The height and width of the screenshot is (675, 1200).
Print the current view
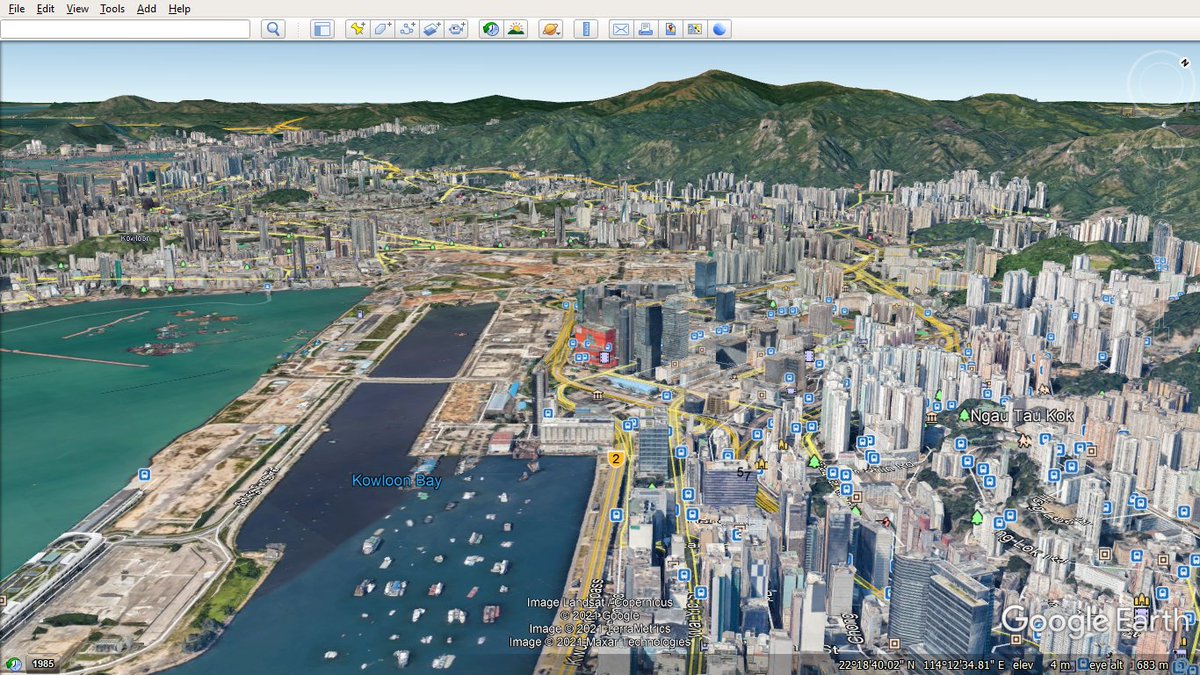(644, 29)
